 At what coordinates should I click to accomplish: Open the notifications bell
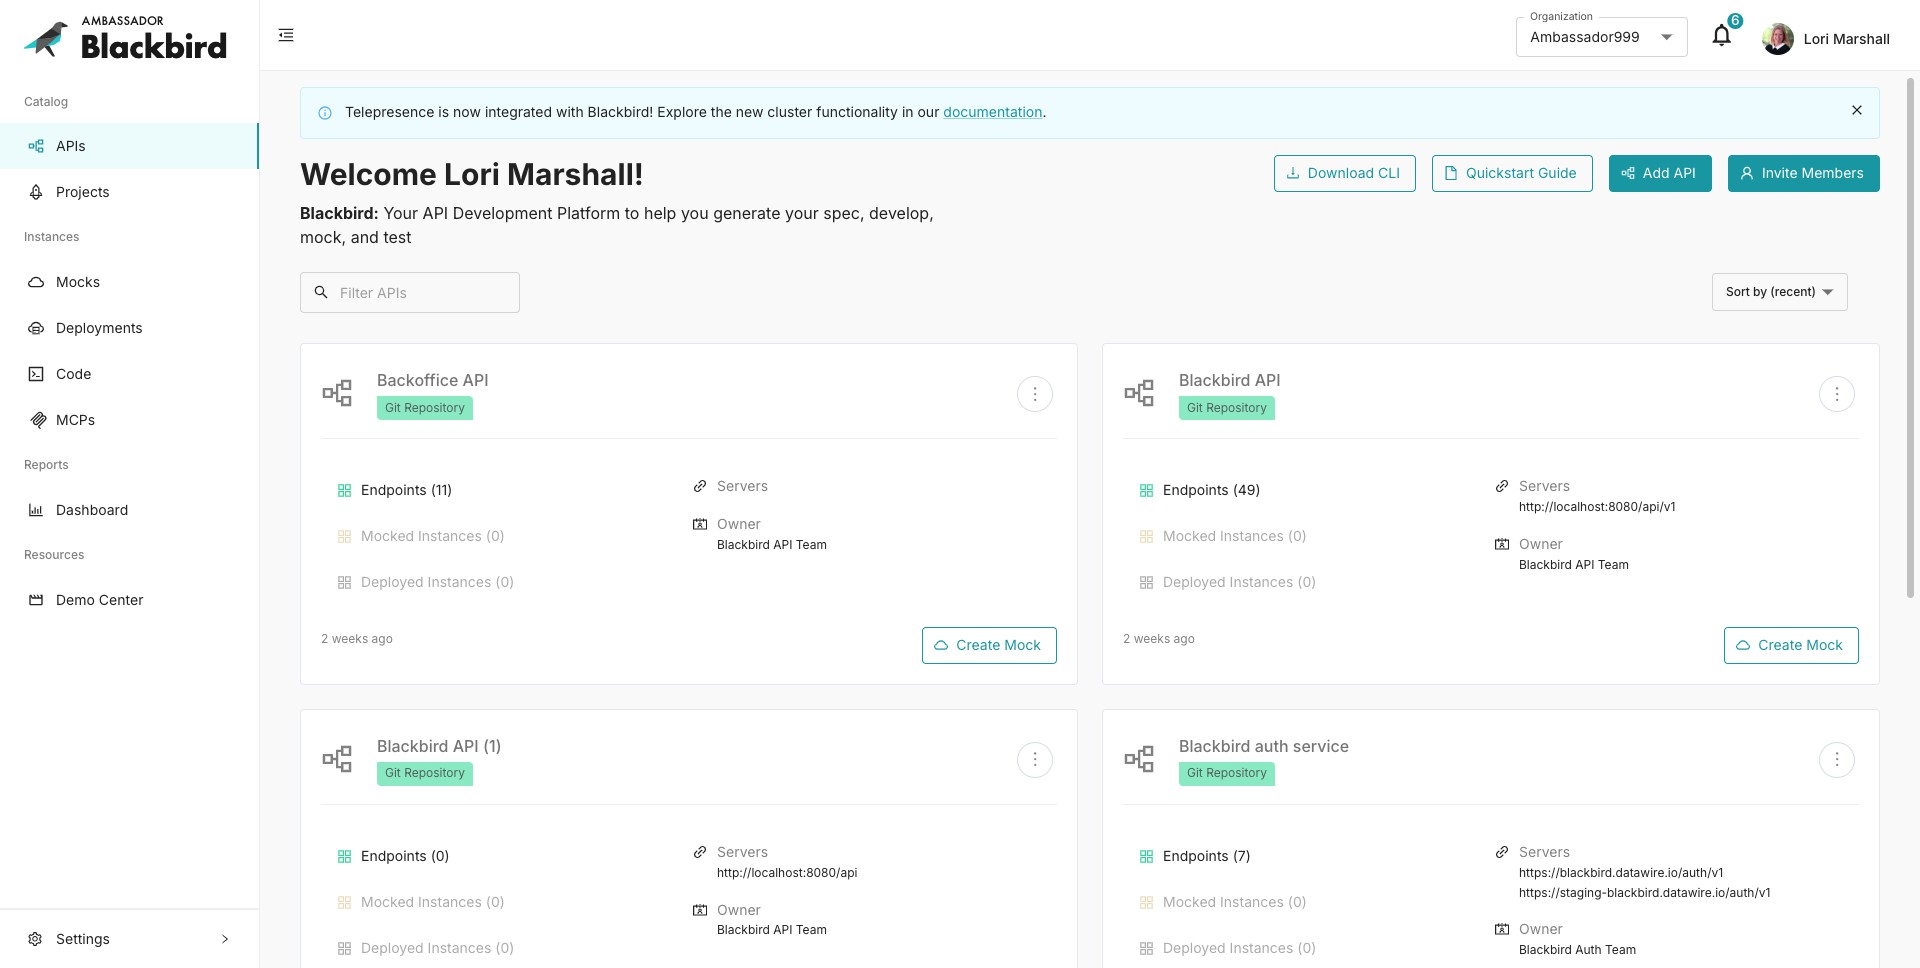(1721, 36)
